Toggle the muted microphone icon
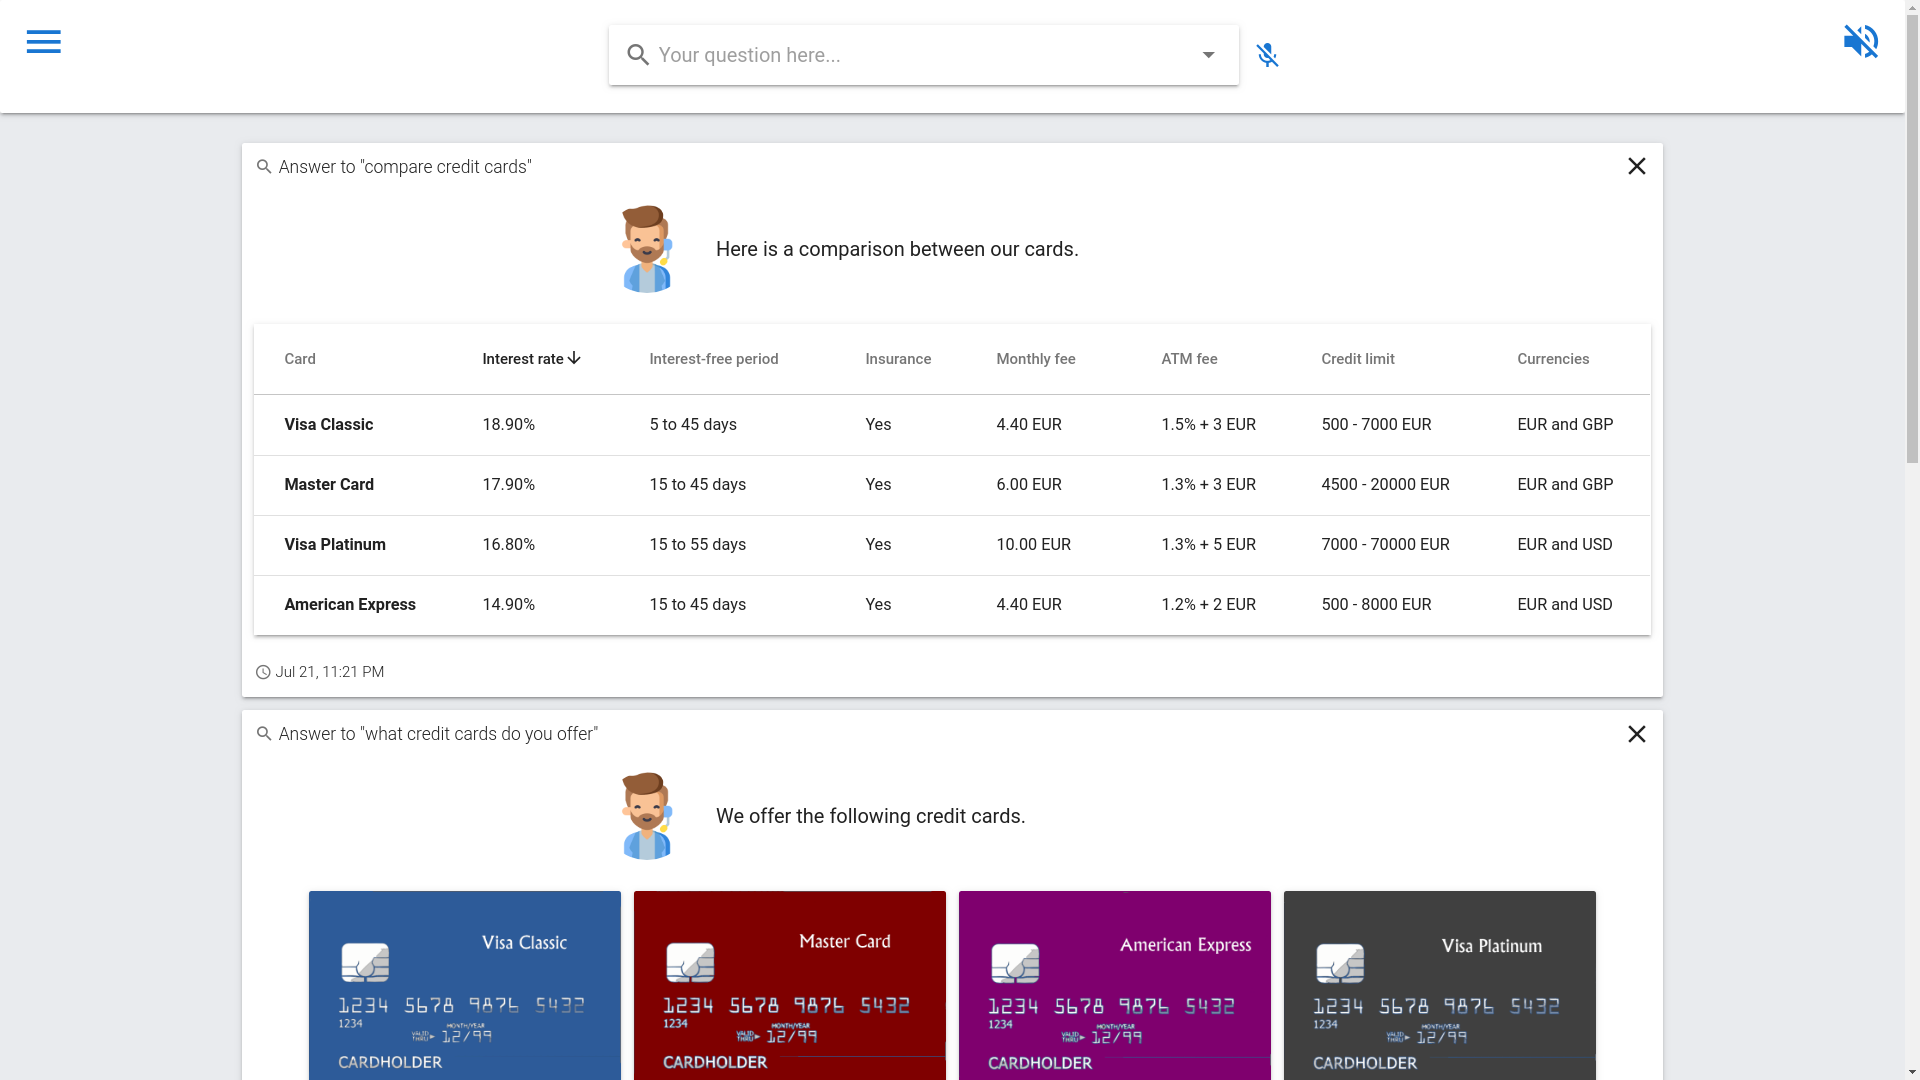 click(1267, 55)
